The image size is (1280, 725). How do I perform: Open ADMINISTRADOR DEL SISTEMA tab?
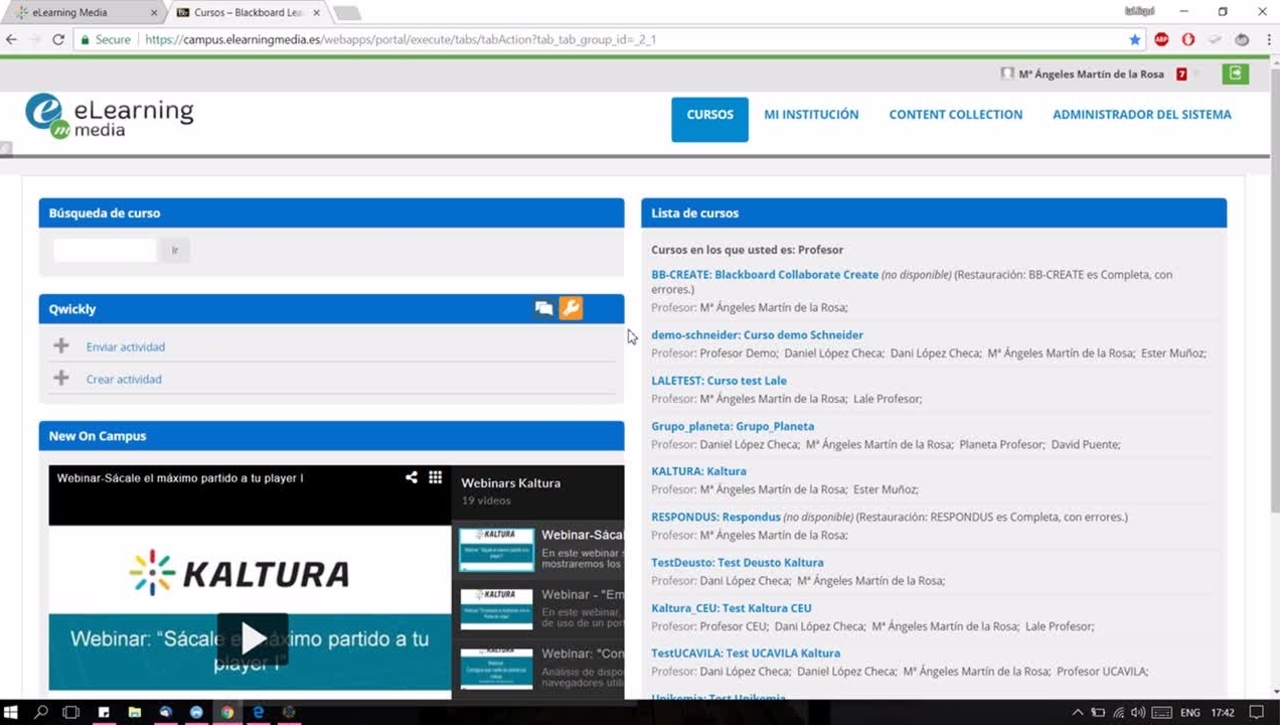(1142, 114)
